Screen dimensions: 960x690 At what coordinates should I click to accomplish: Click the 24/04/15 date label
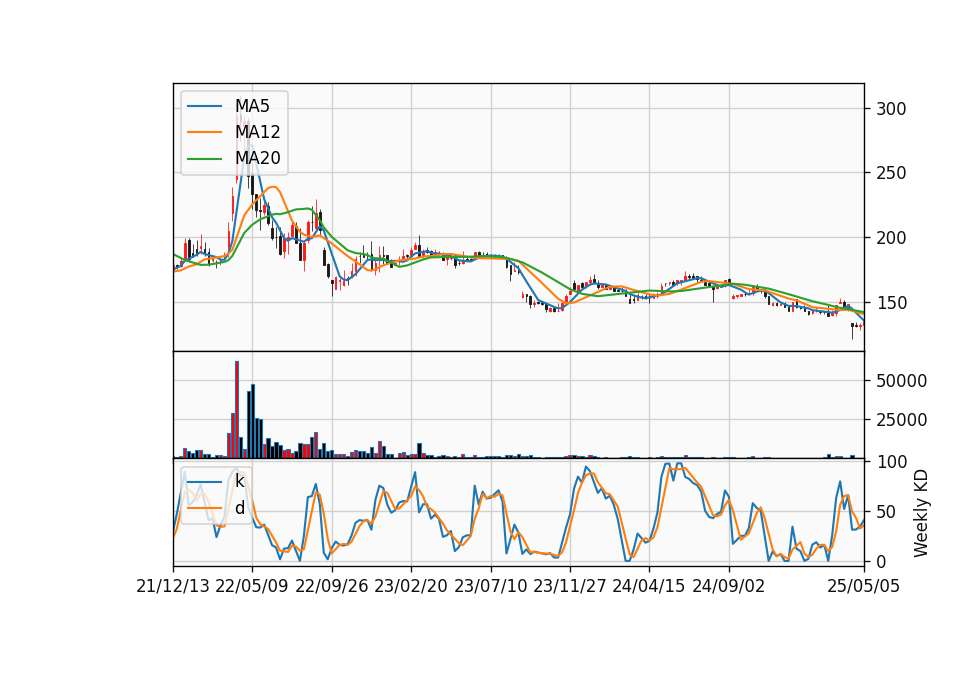(648, 586)
